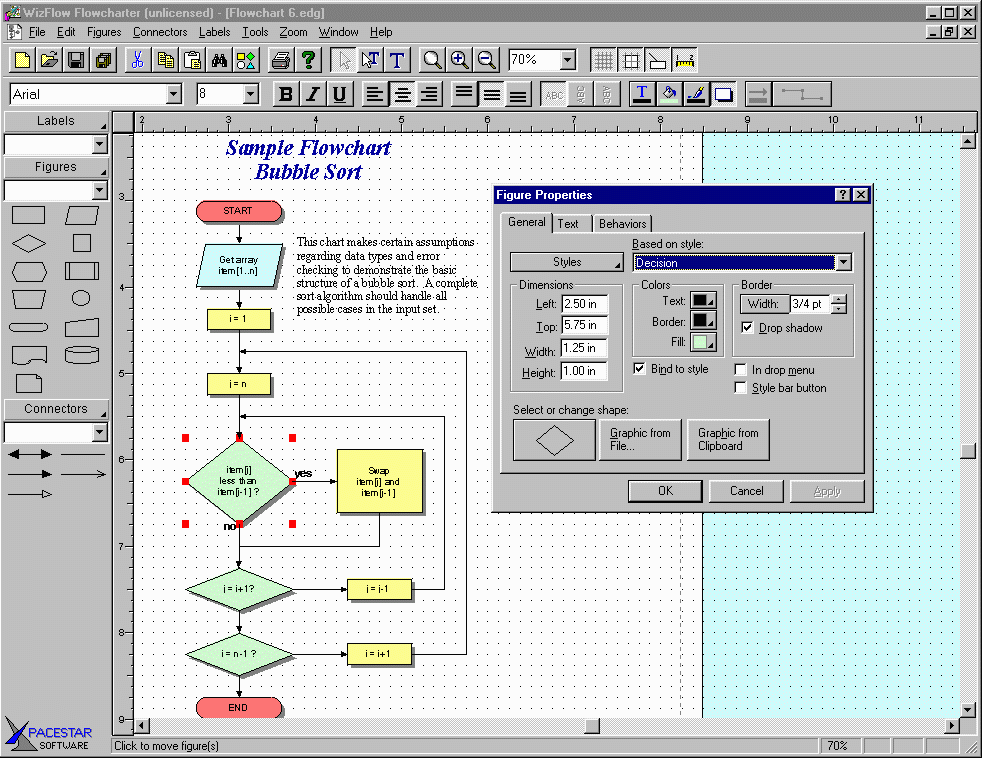
Task: Switch to the Text tab
Action: coord(568,224)
